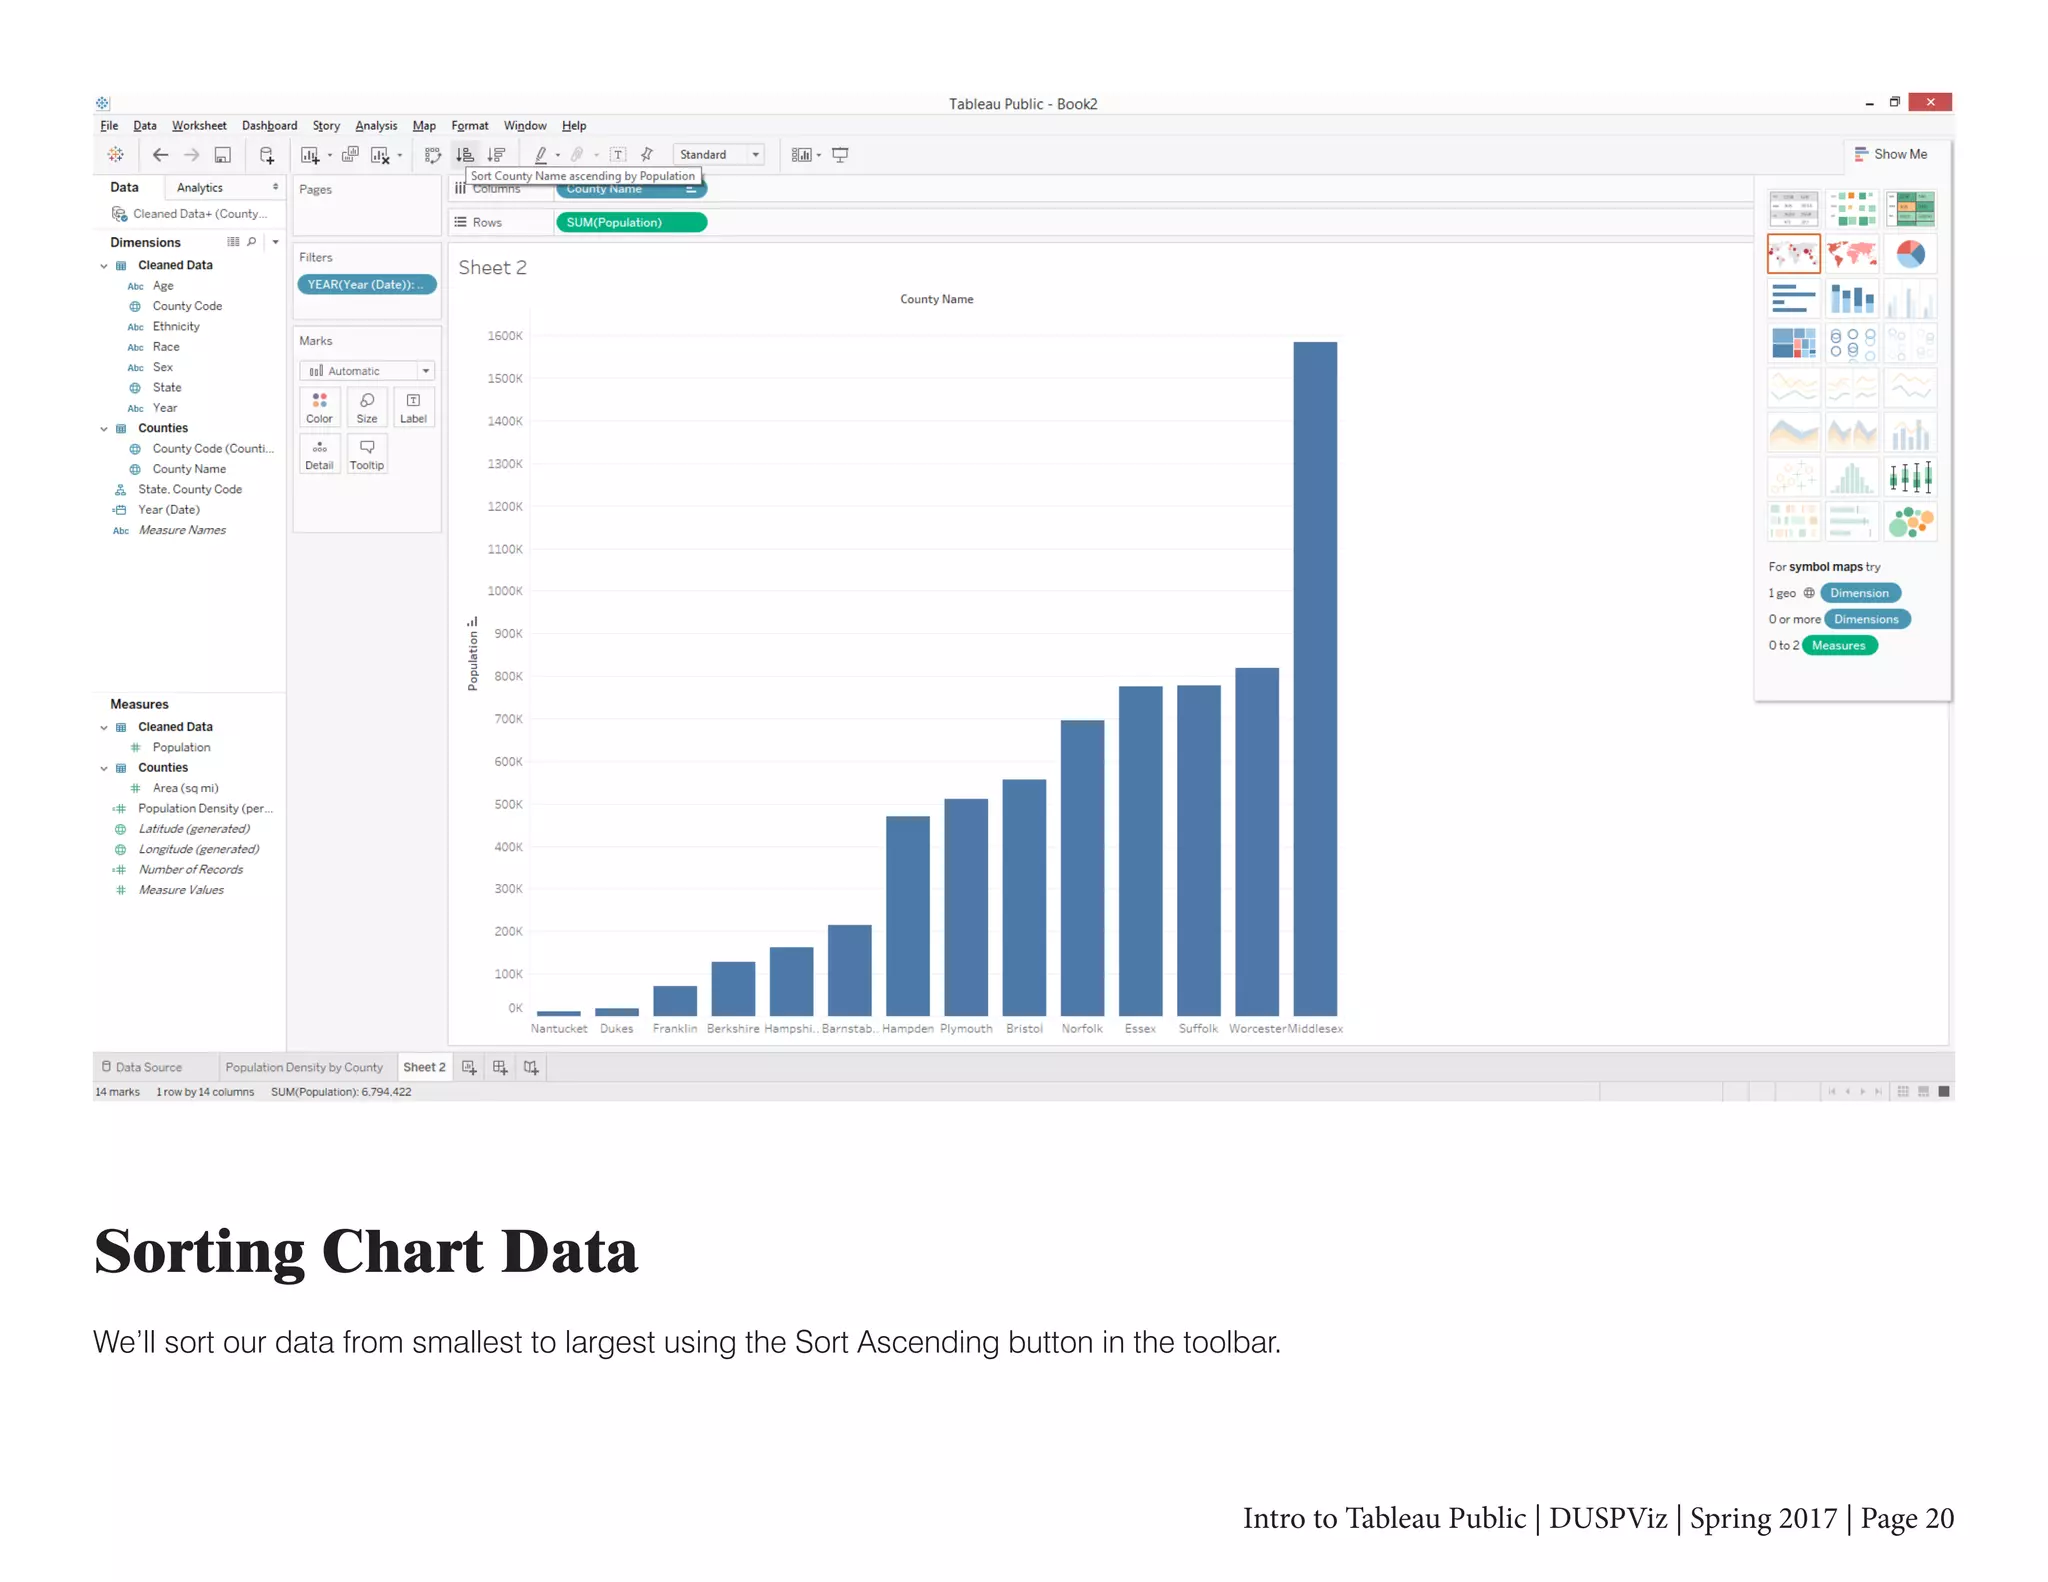Open the Dashboard menu

coord(269,126)
